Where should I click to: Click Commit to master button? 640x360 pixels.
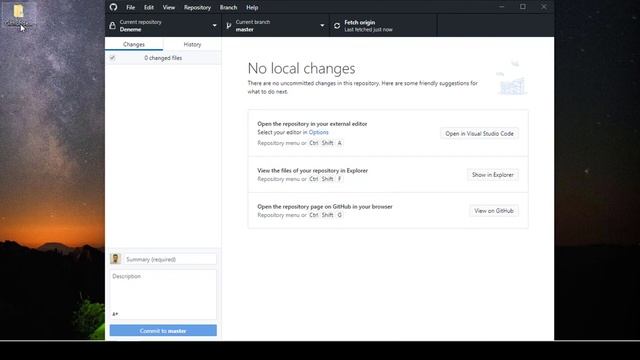163,331
